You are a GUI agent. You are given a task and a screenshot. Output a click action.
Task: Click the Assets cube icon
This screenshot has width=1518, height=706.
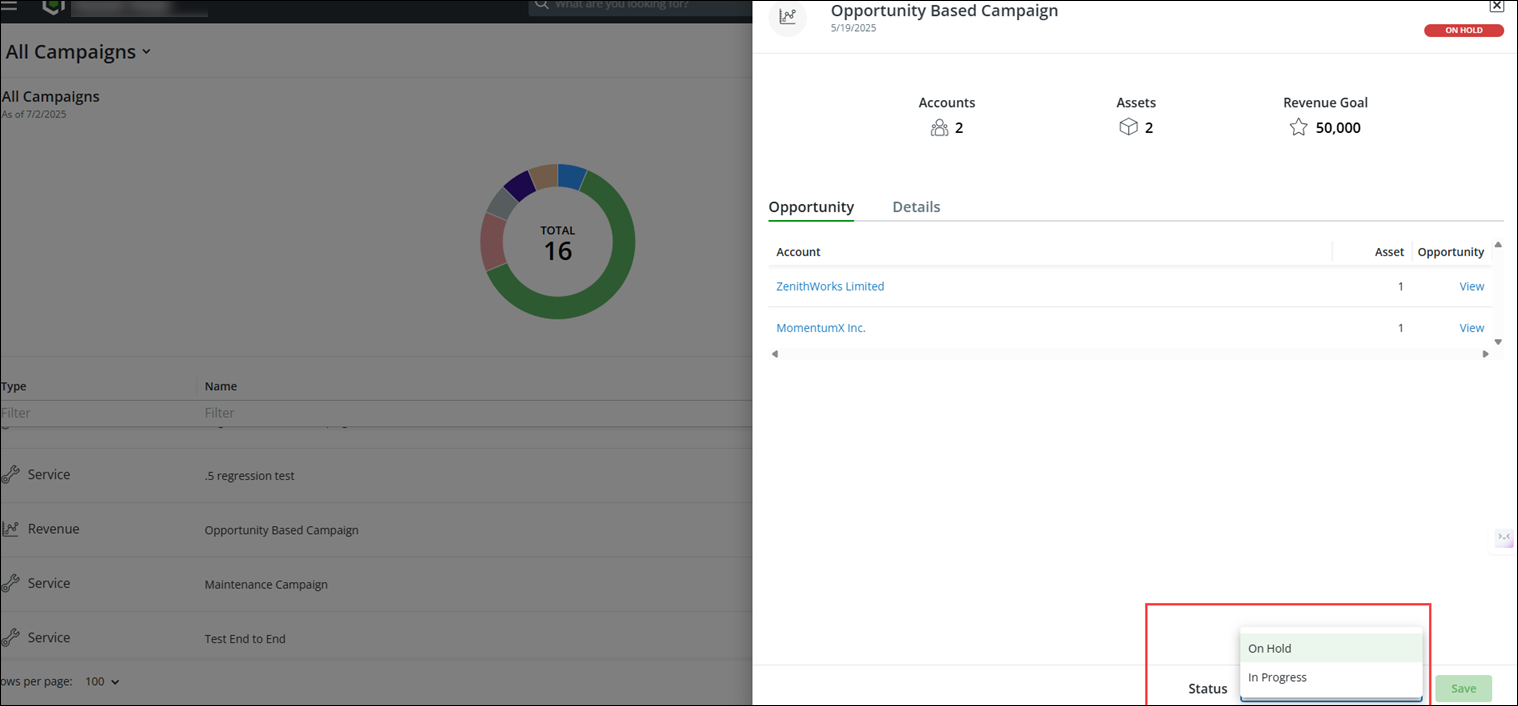coord(1128,127)
